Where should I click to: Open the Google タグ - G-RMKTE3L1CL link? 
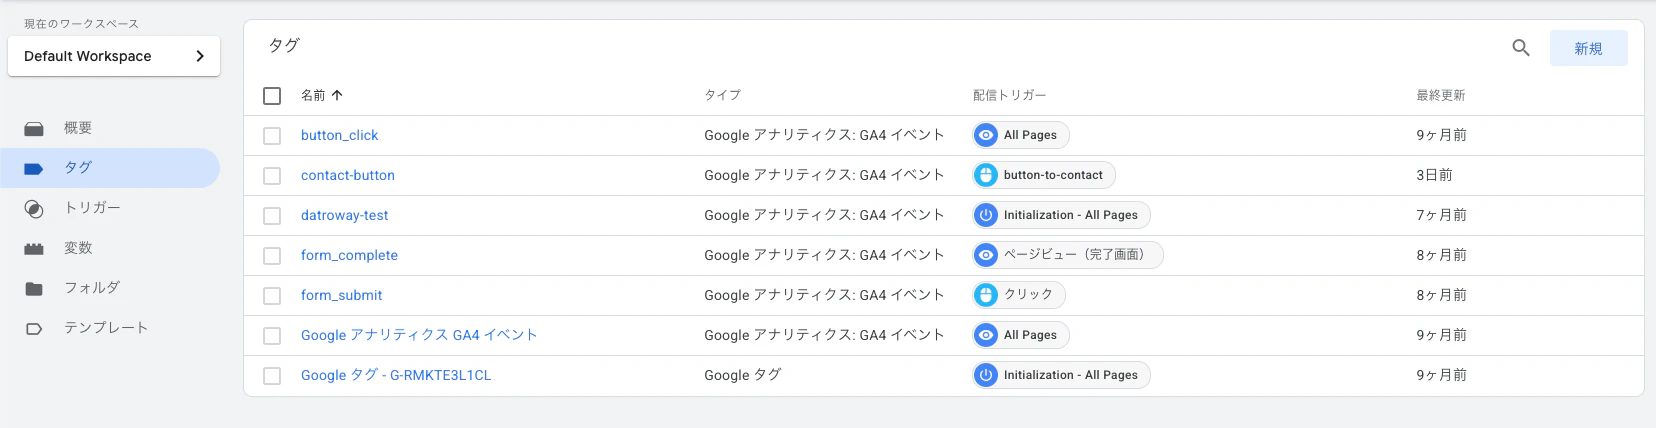pos(396,375)
